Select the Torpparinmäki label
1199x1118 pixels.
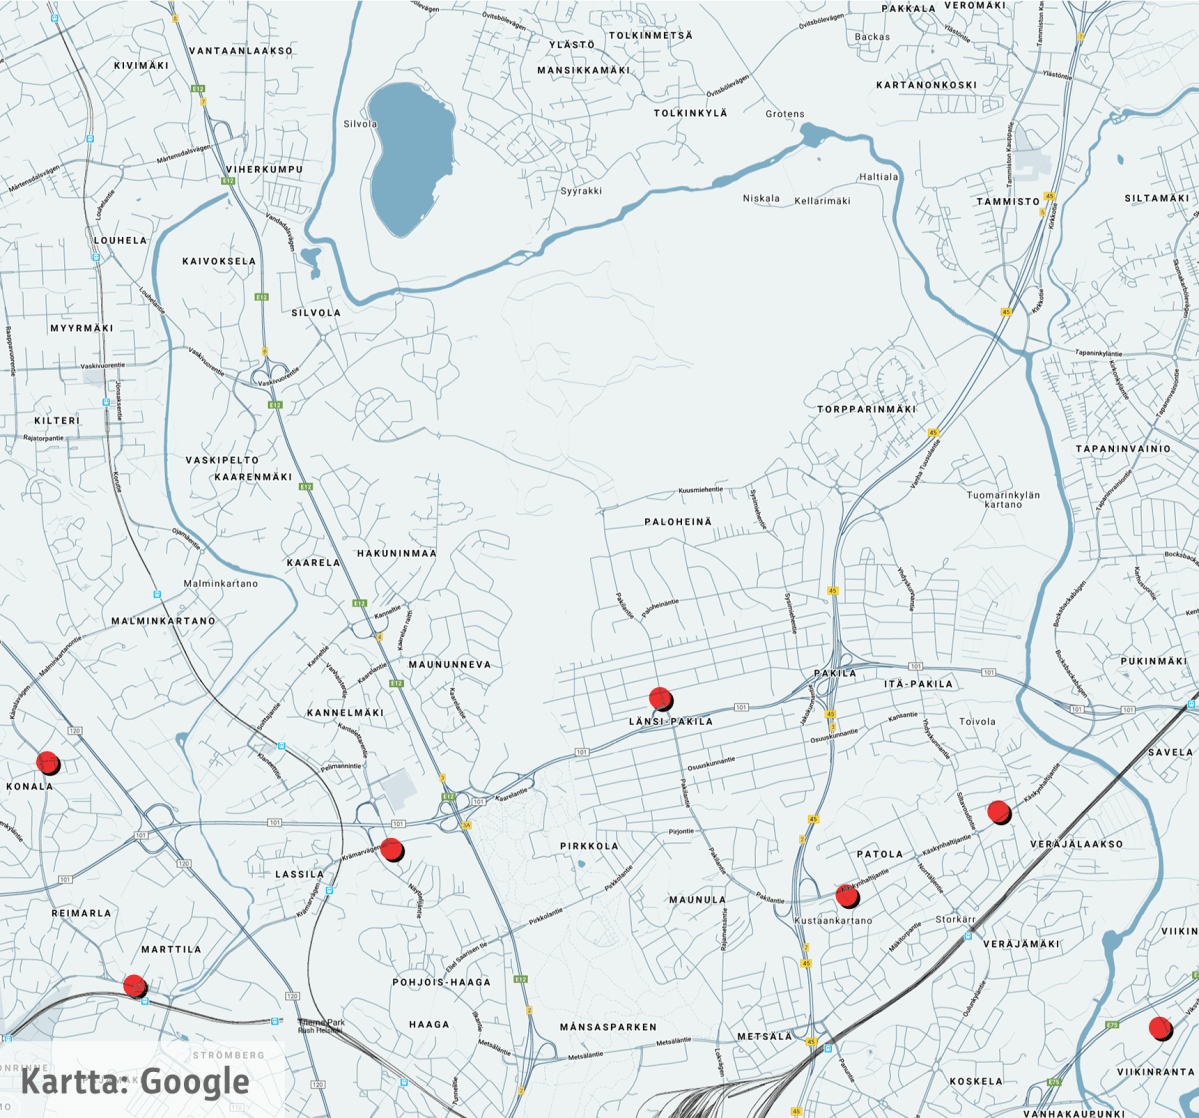coord(866,409)
